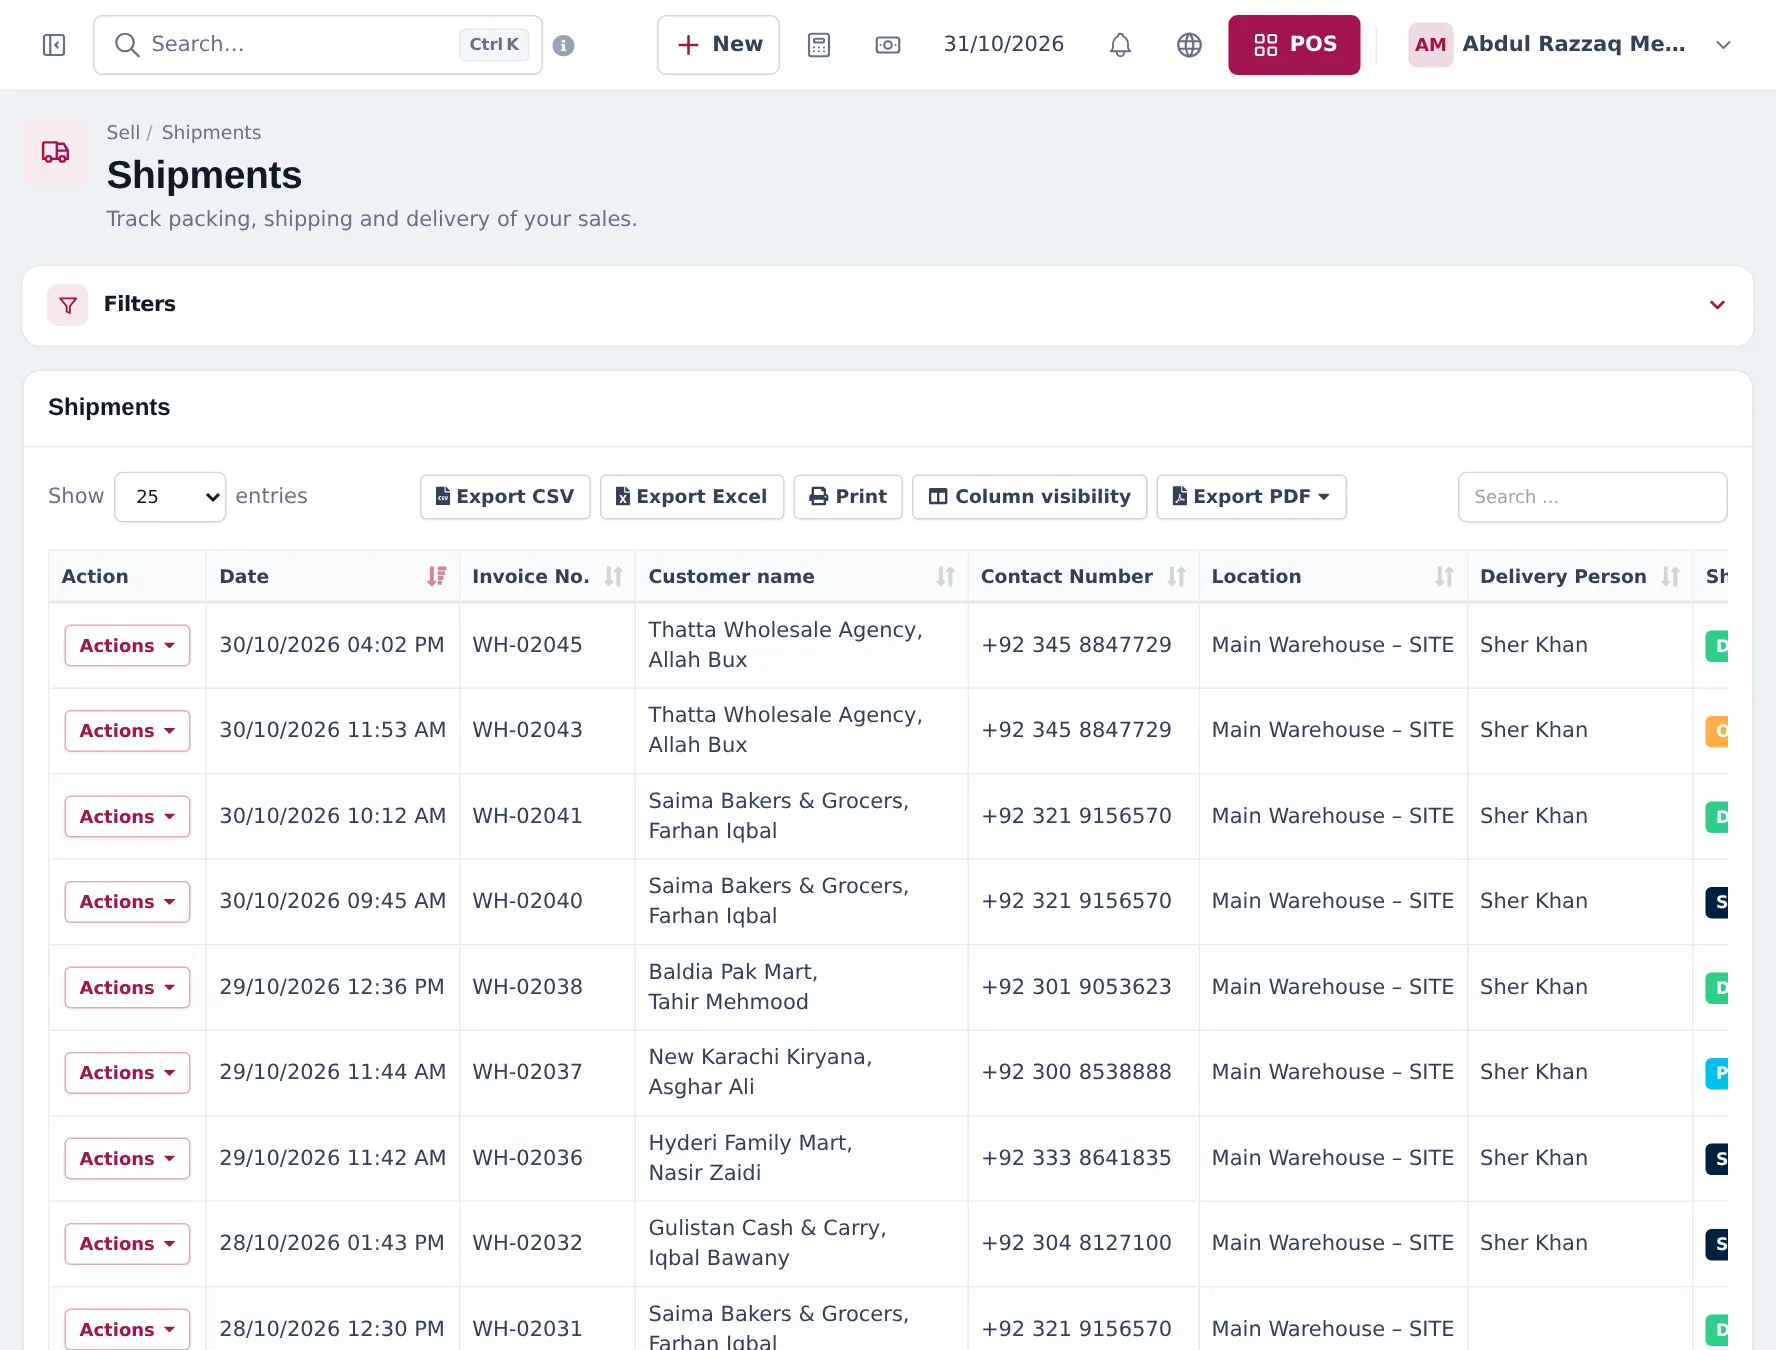This screenshot has width=1776, height=1350.
Task: Click customer Gulistan Cash & Carry
Action: 767,1243
